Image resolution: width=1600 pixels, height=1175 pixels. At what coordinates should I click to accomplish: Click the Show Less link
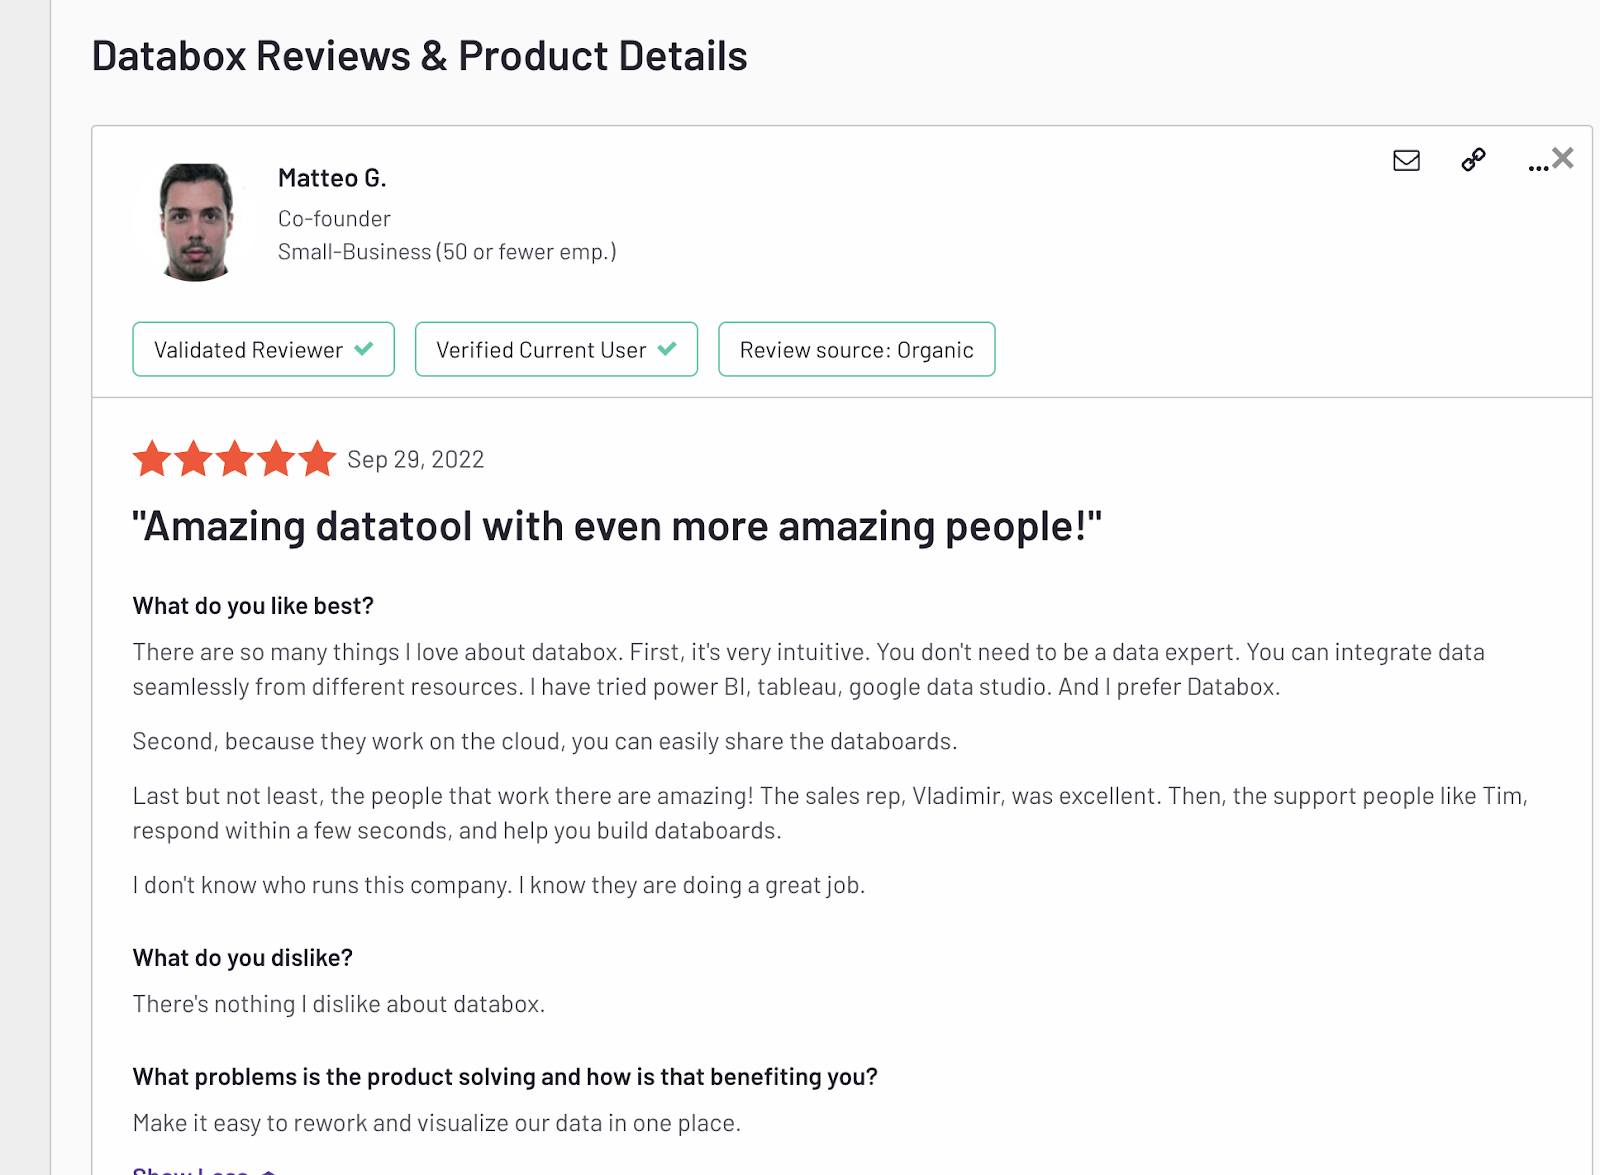[x=190, y=1170]
